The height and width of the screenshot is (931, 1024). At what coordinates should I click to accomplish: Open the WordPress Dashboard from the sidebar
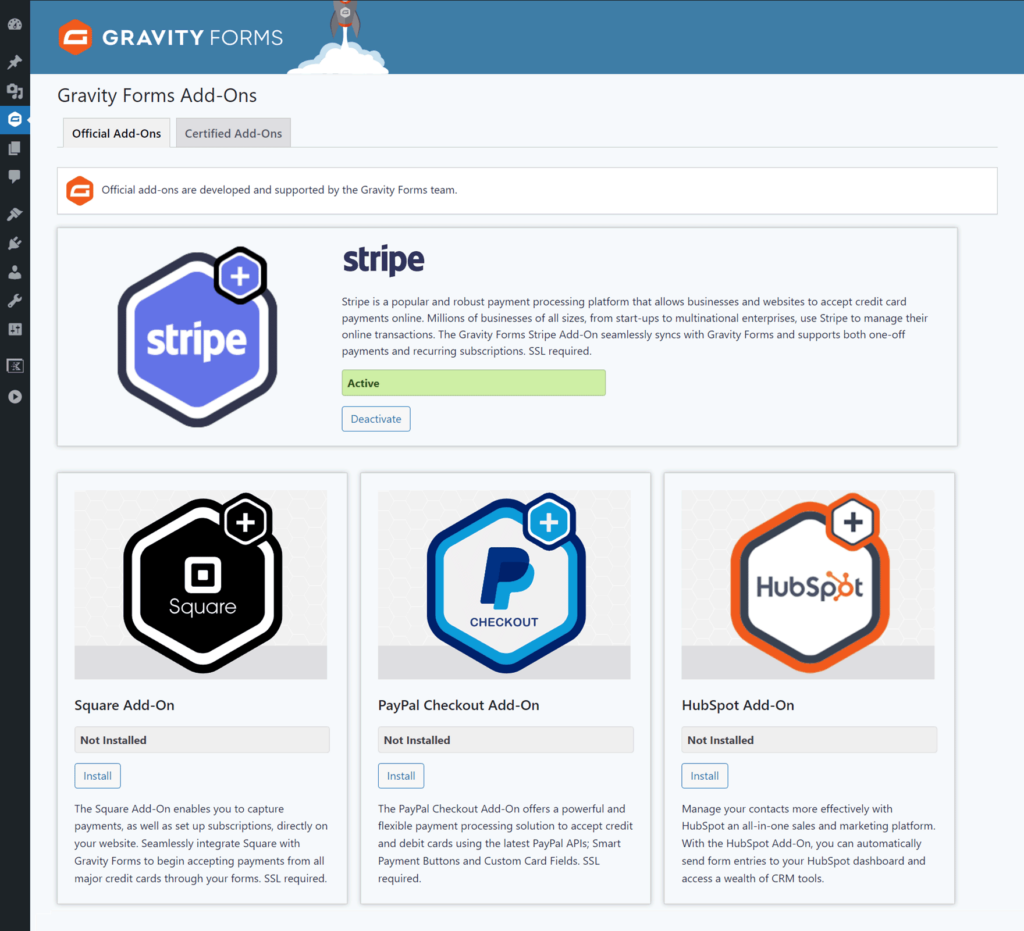(15, 23)
